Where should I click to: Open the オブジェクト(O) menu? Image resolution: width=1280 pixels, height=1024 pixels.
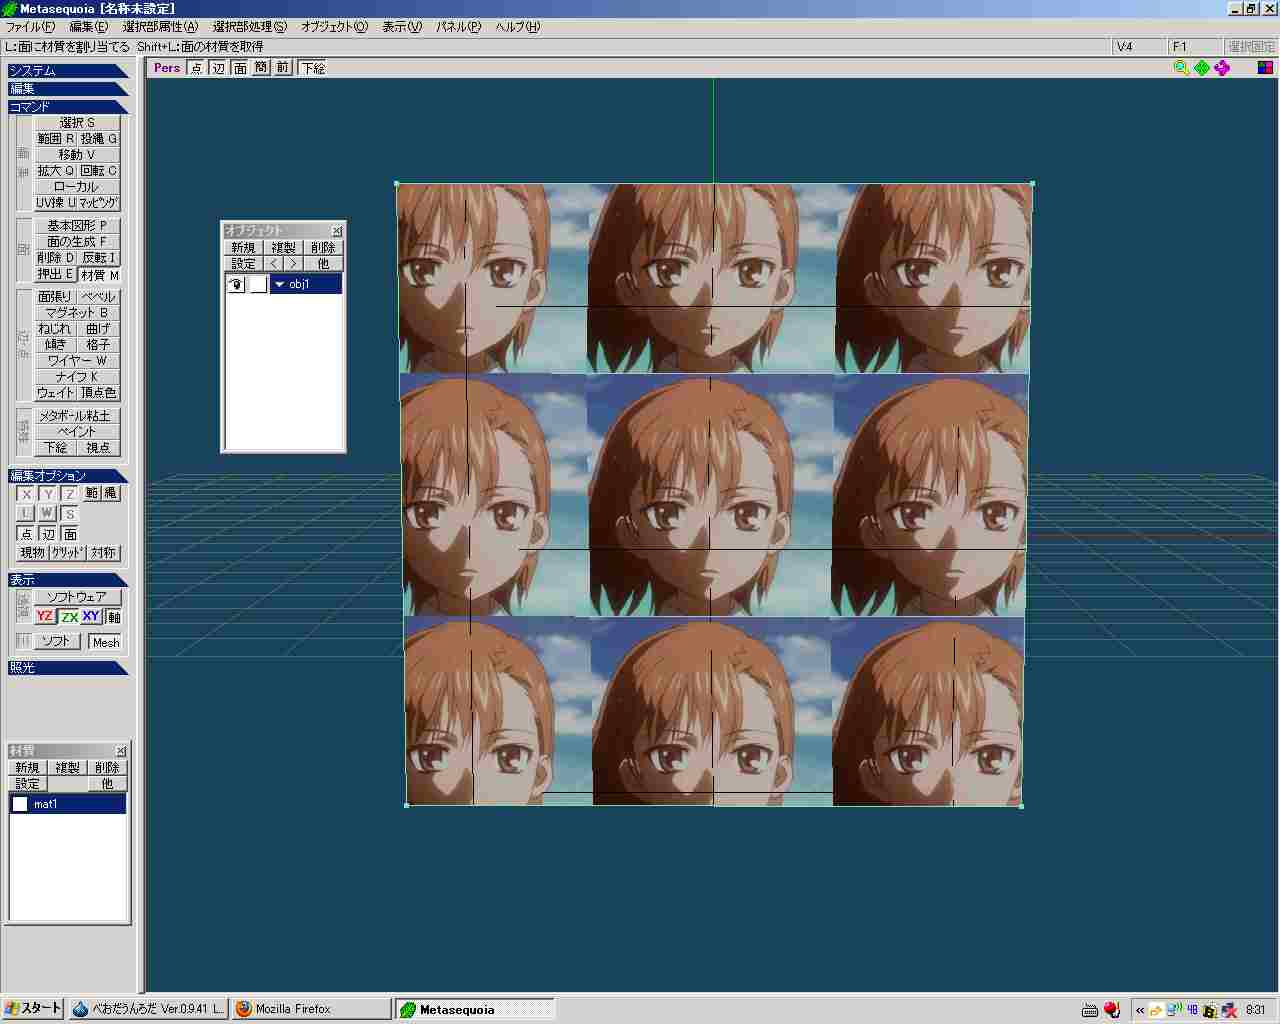coord(334,27)
